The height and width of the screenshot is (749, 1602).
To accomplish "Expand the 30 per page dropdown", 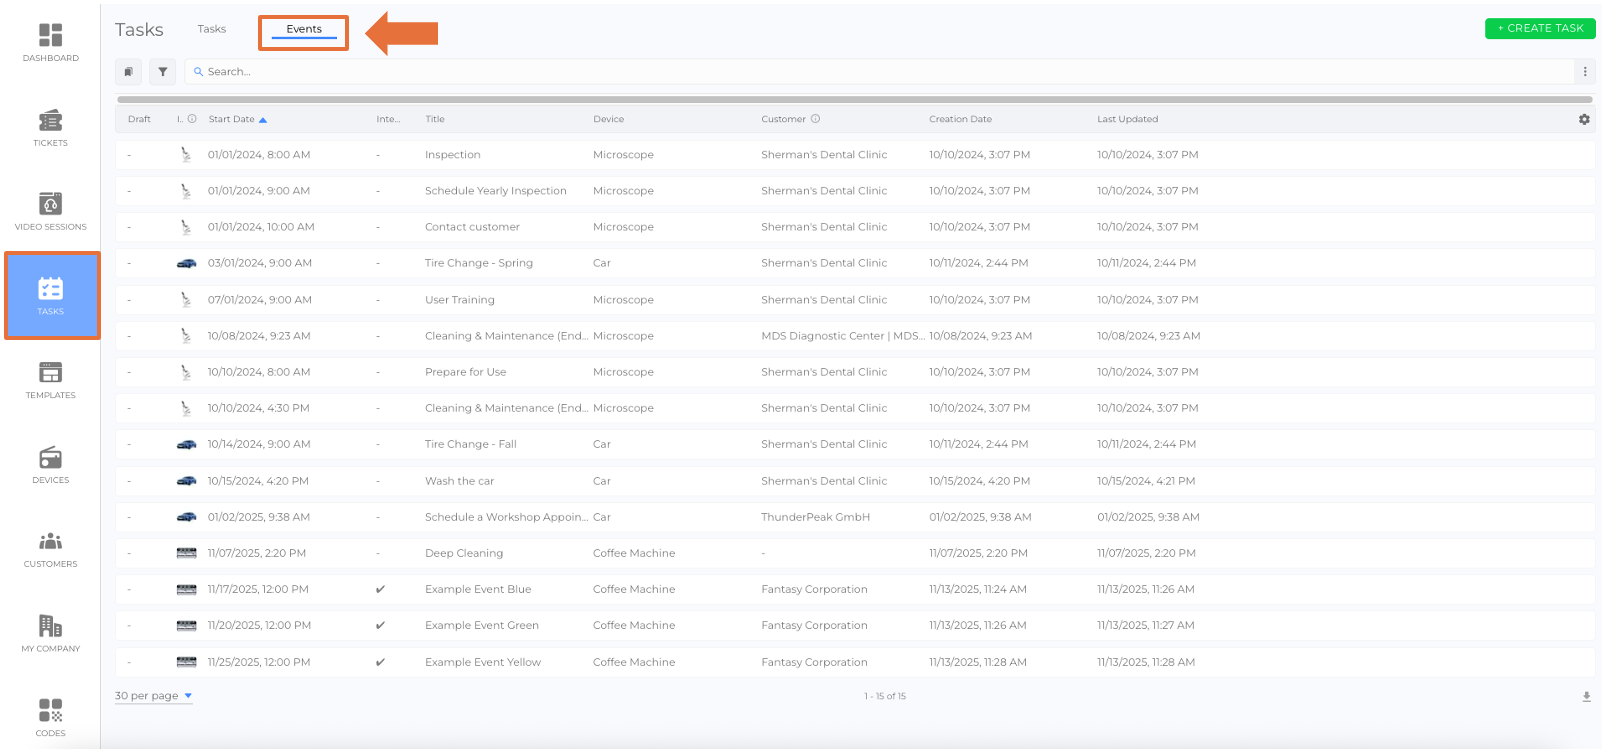I will tap(153, 696).
